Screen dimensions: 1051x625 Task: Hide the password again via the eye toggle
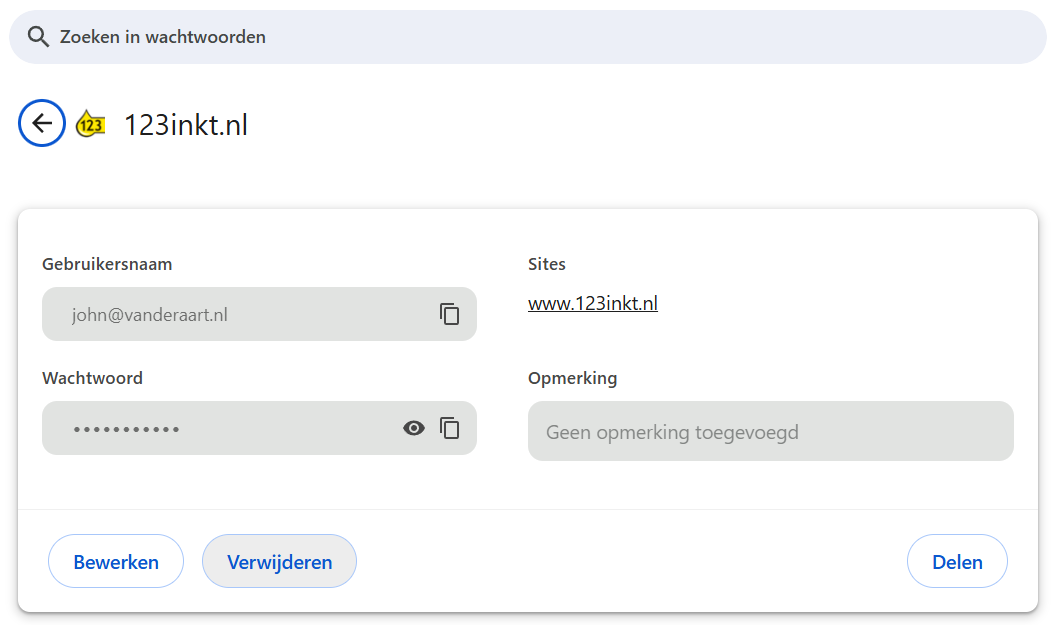(x=413, y=427)
